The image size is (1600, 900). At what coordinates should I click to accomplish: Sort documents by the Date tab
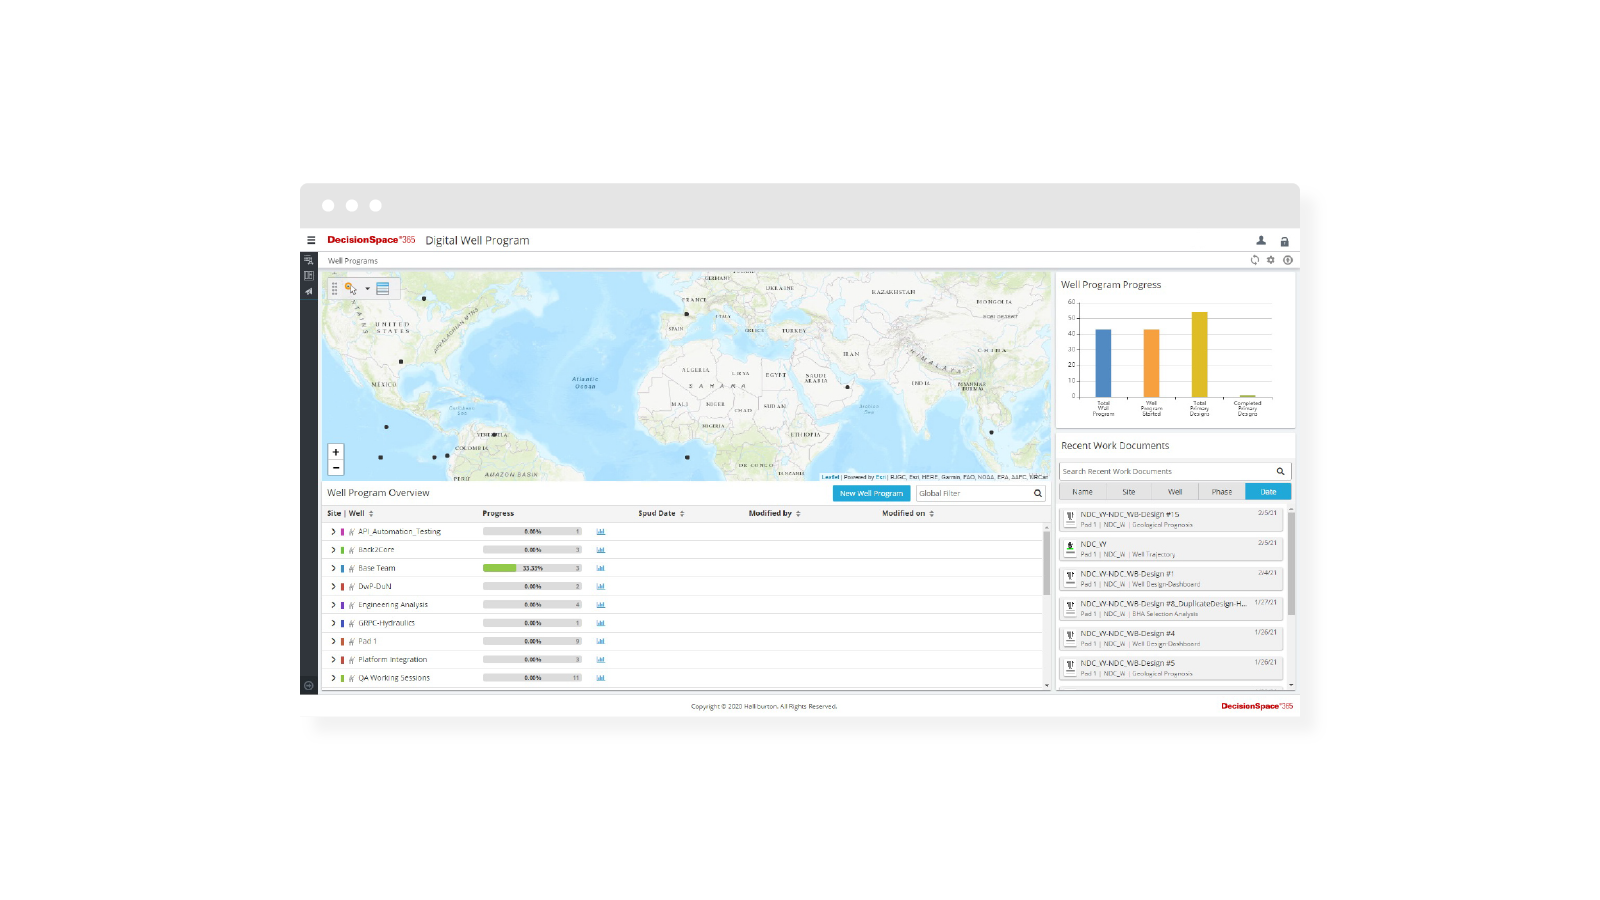pos(1268,492)
